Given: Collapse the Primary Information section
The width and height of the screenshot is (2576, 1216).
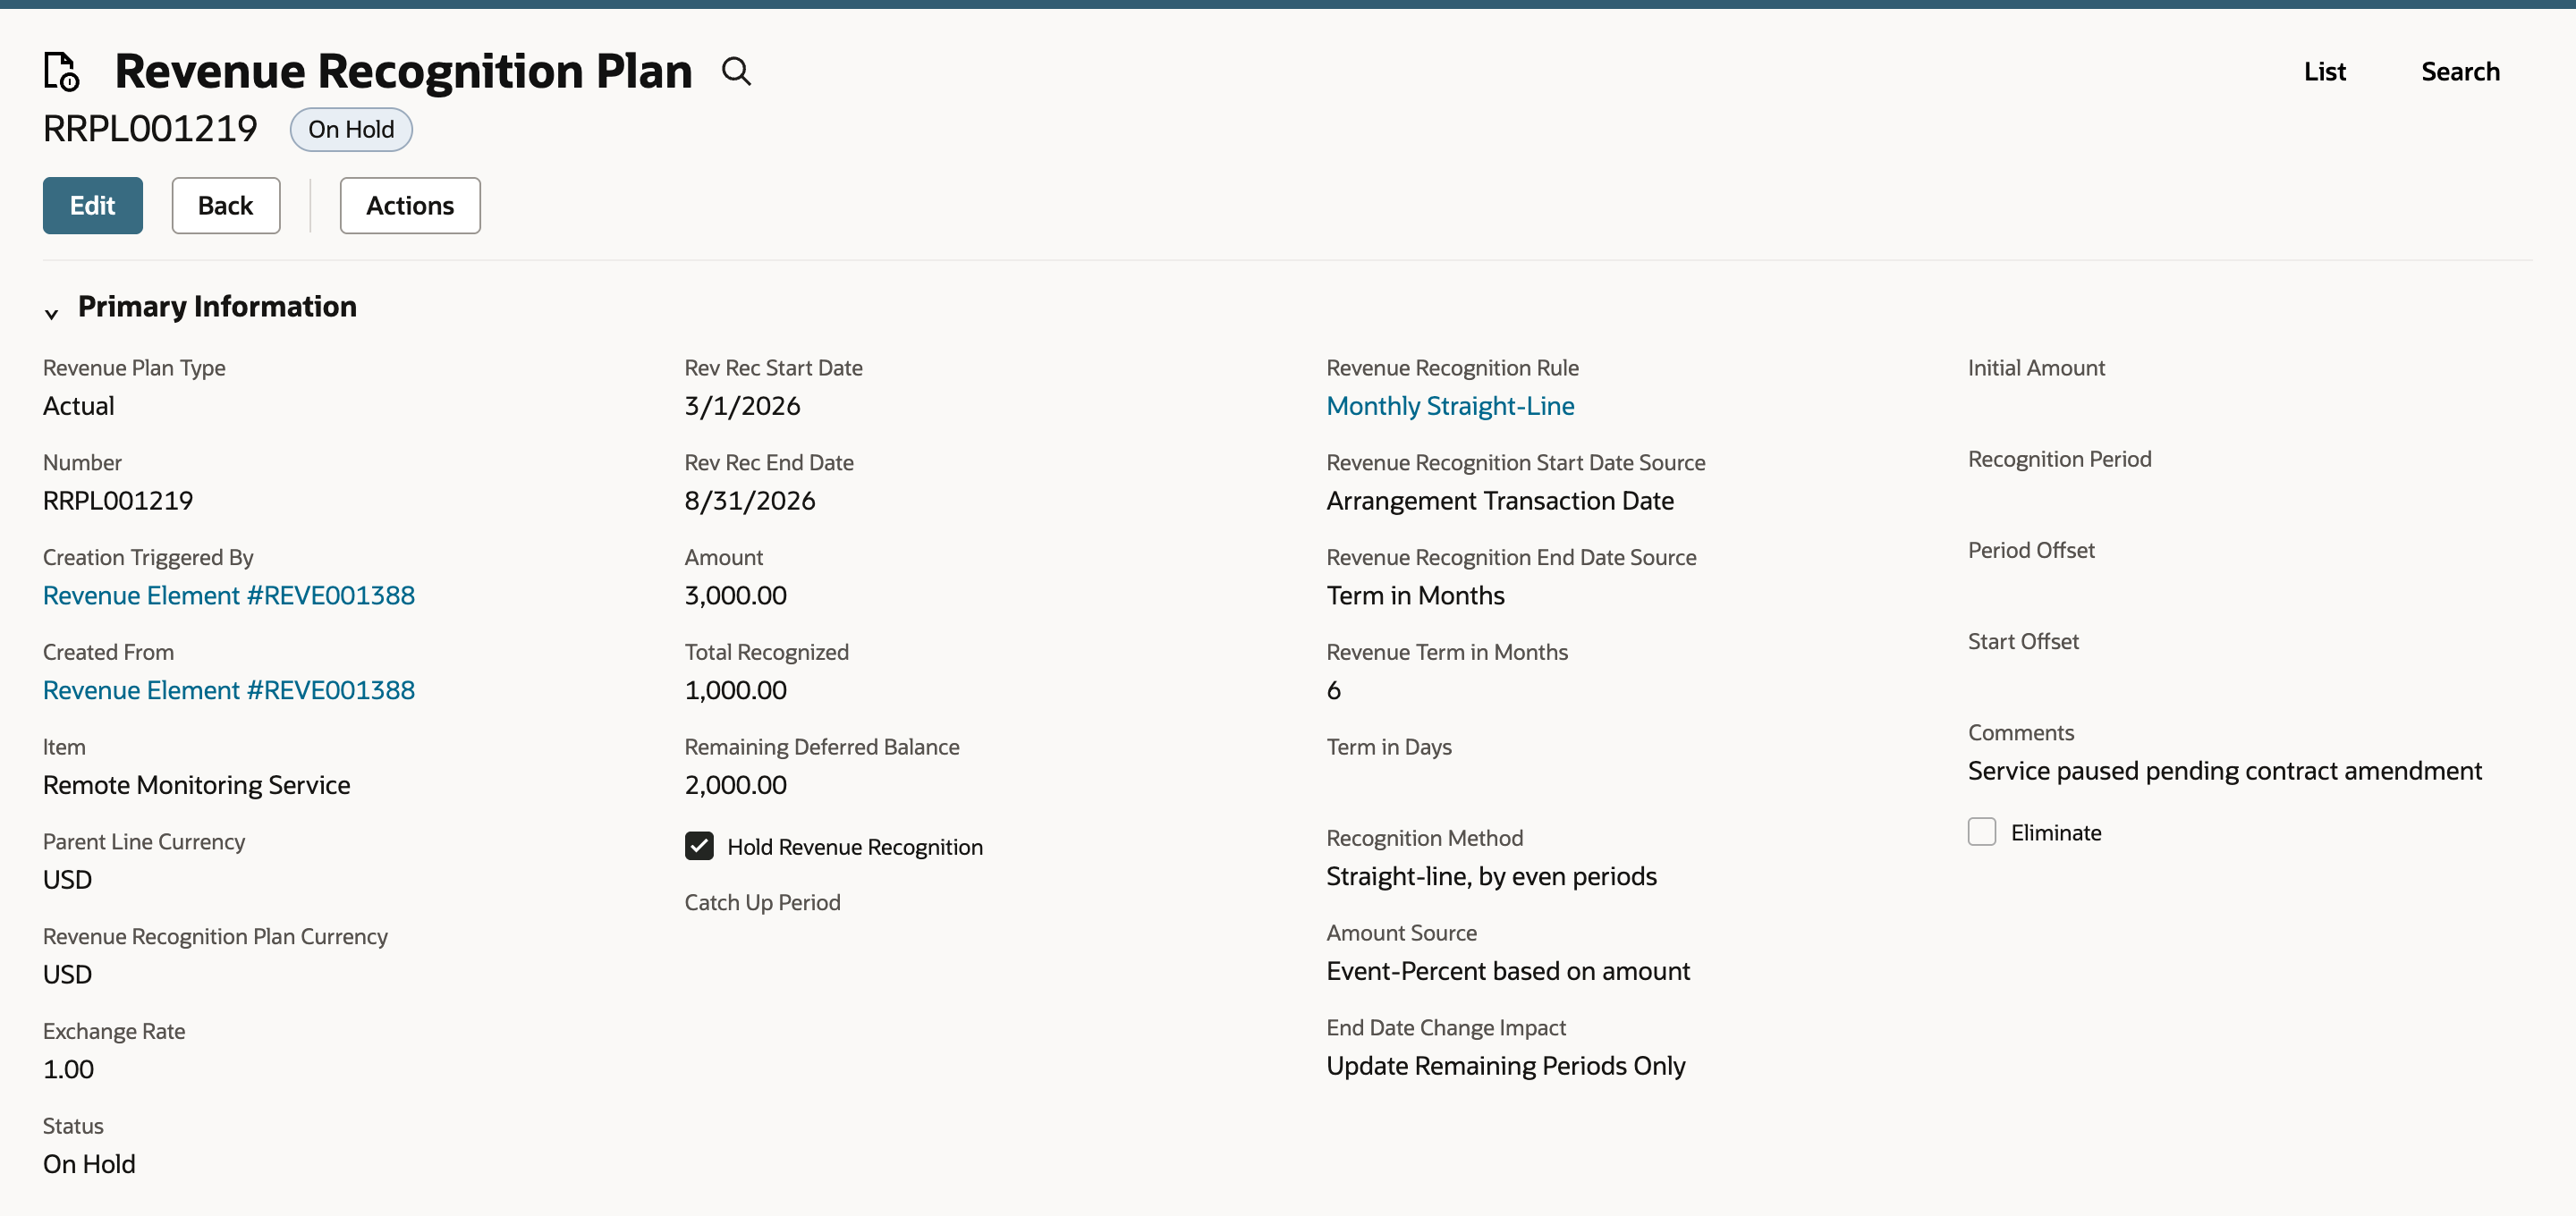Looking at the screenshot, I should pyautogui.click(x=51, y=313).
